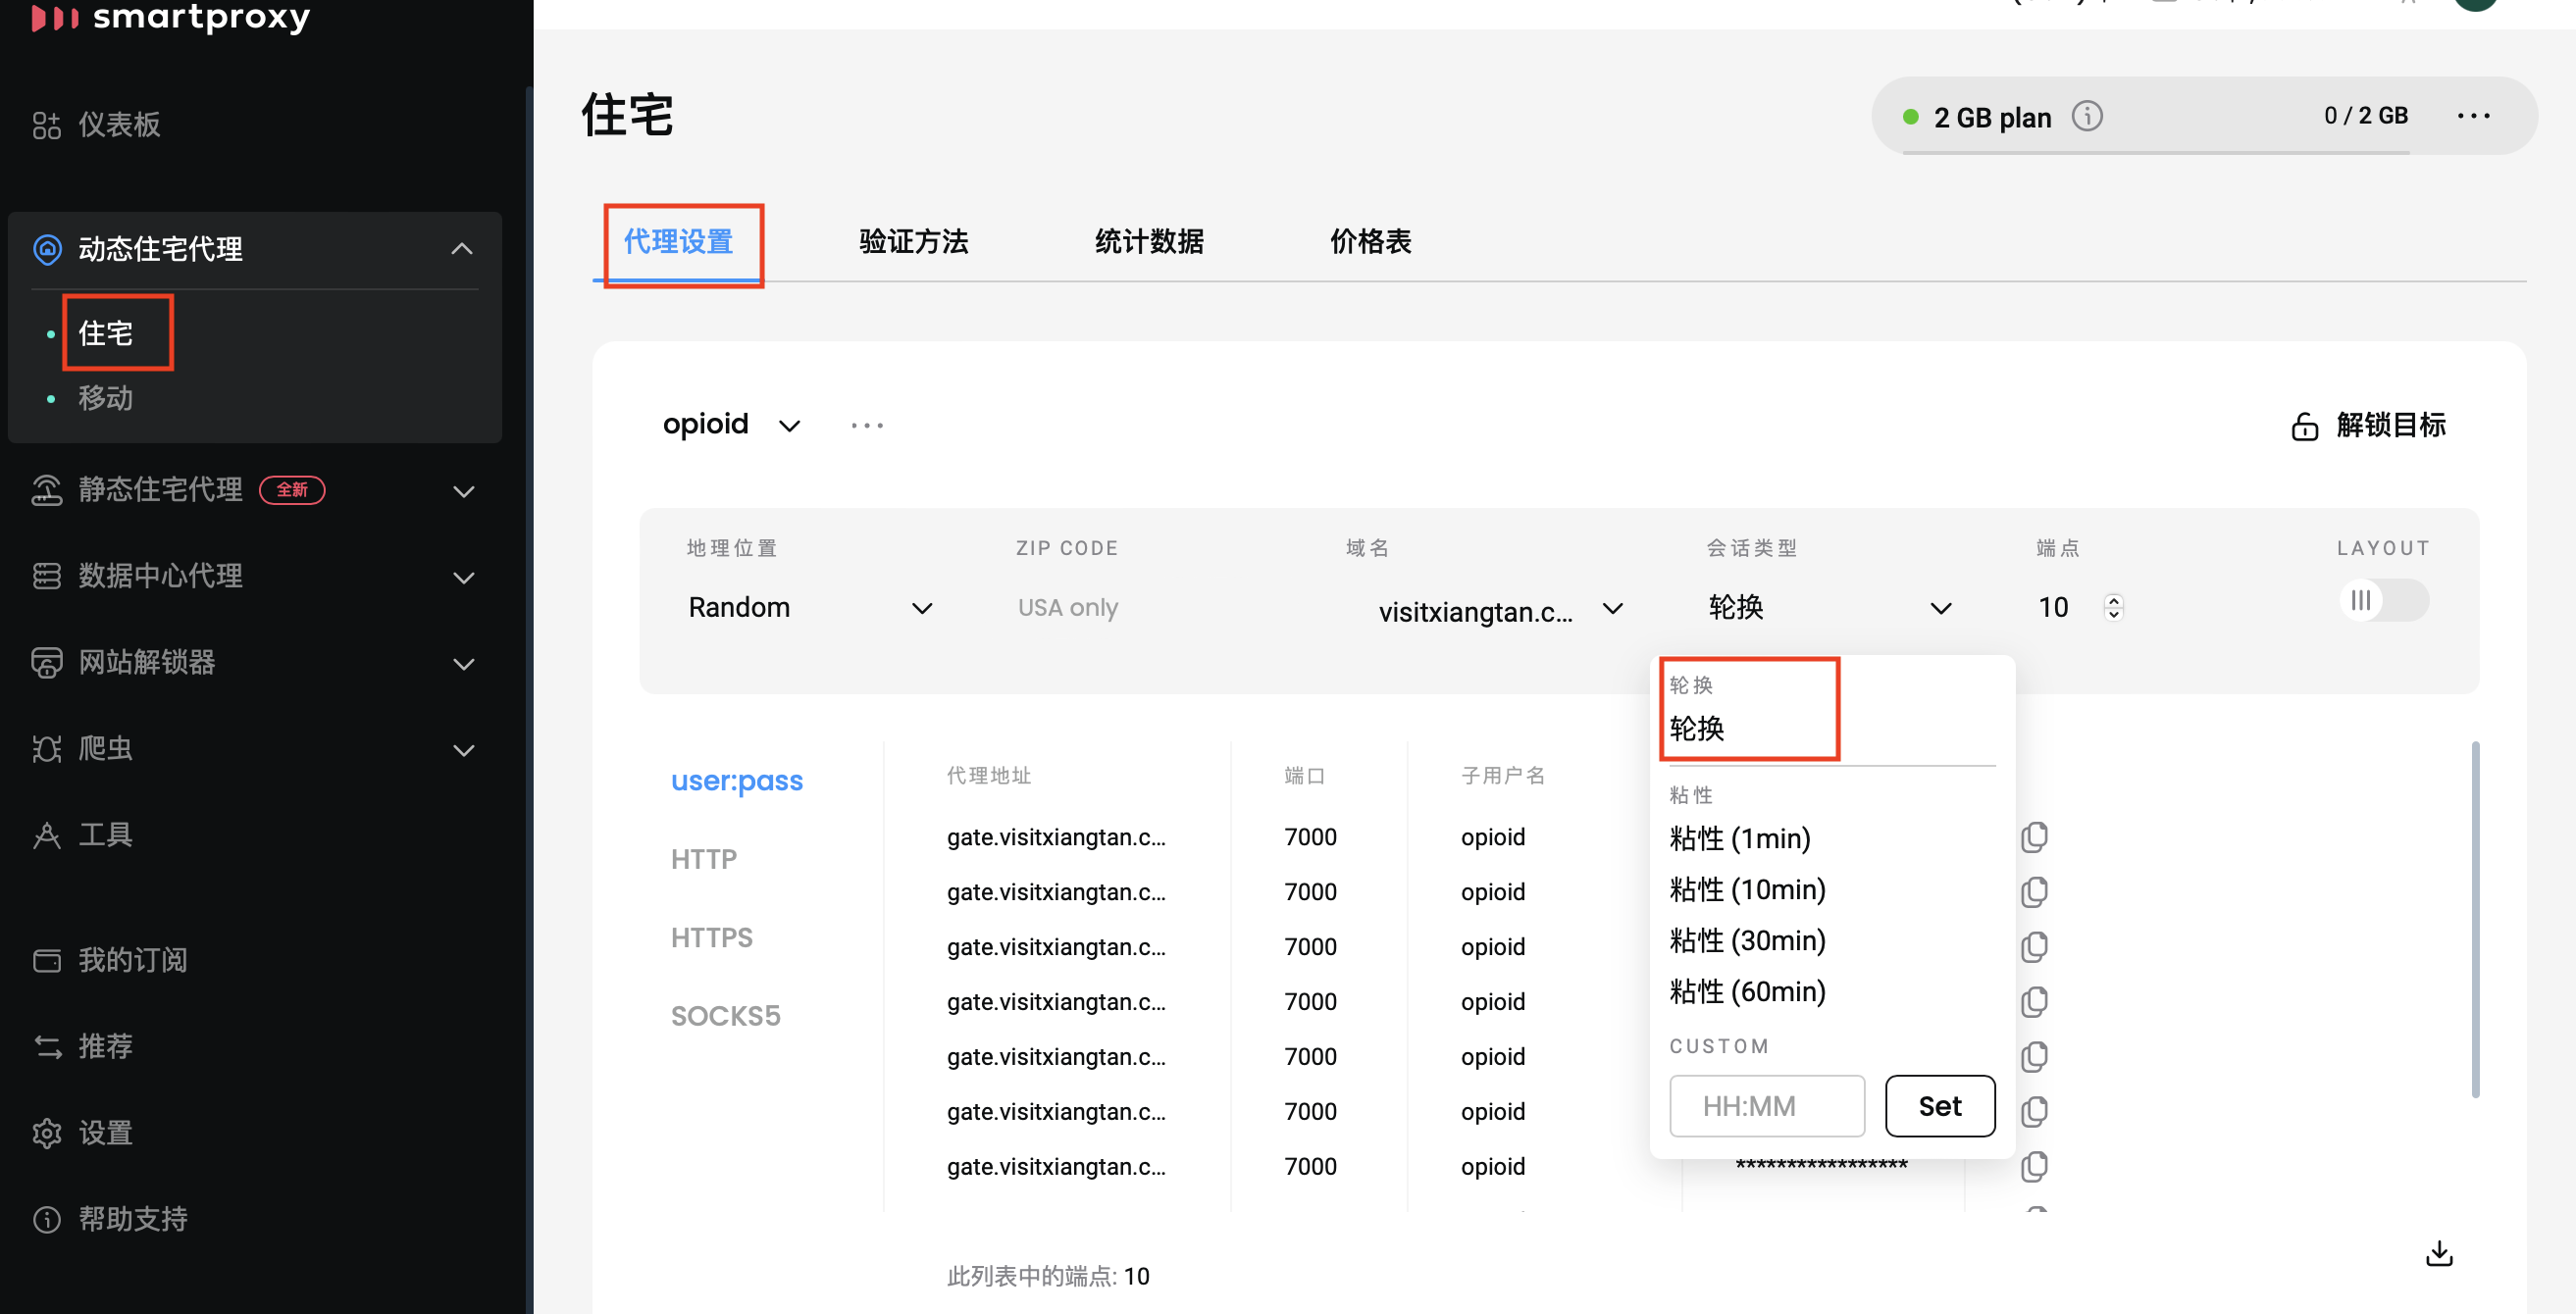Switch to the 验证方法 tab
The height and width of the screenshot is (1314, 2576).
[x=914, y=242]
